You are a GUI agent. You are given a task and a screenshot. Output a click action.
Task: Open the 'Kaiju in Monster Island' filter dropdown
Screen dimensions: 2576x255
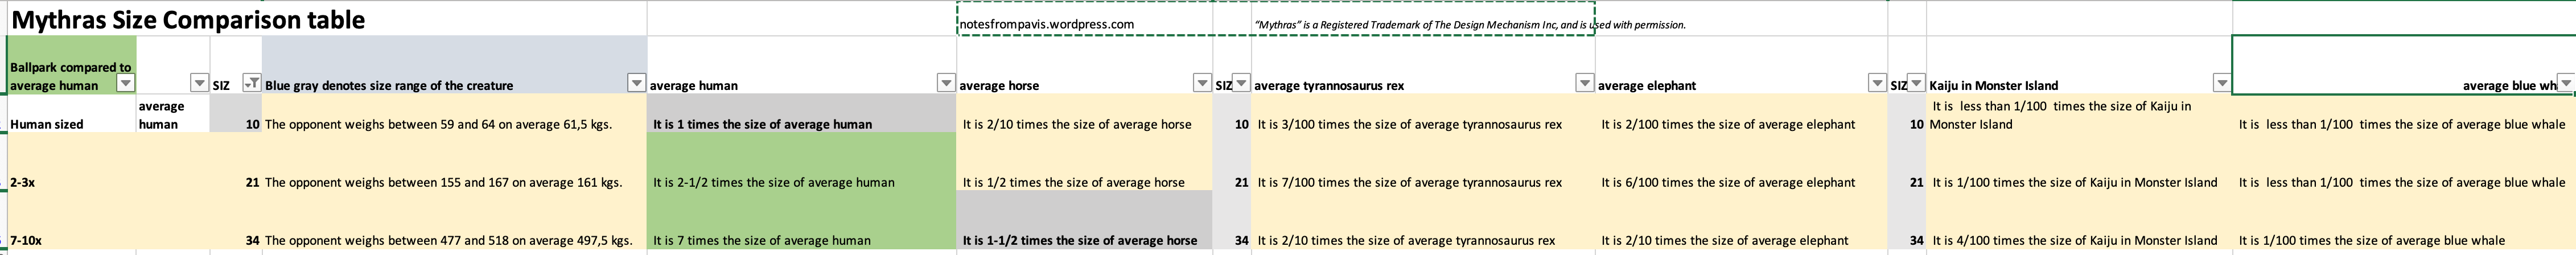pyautogui.click(x=2221, y=83)
